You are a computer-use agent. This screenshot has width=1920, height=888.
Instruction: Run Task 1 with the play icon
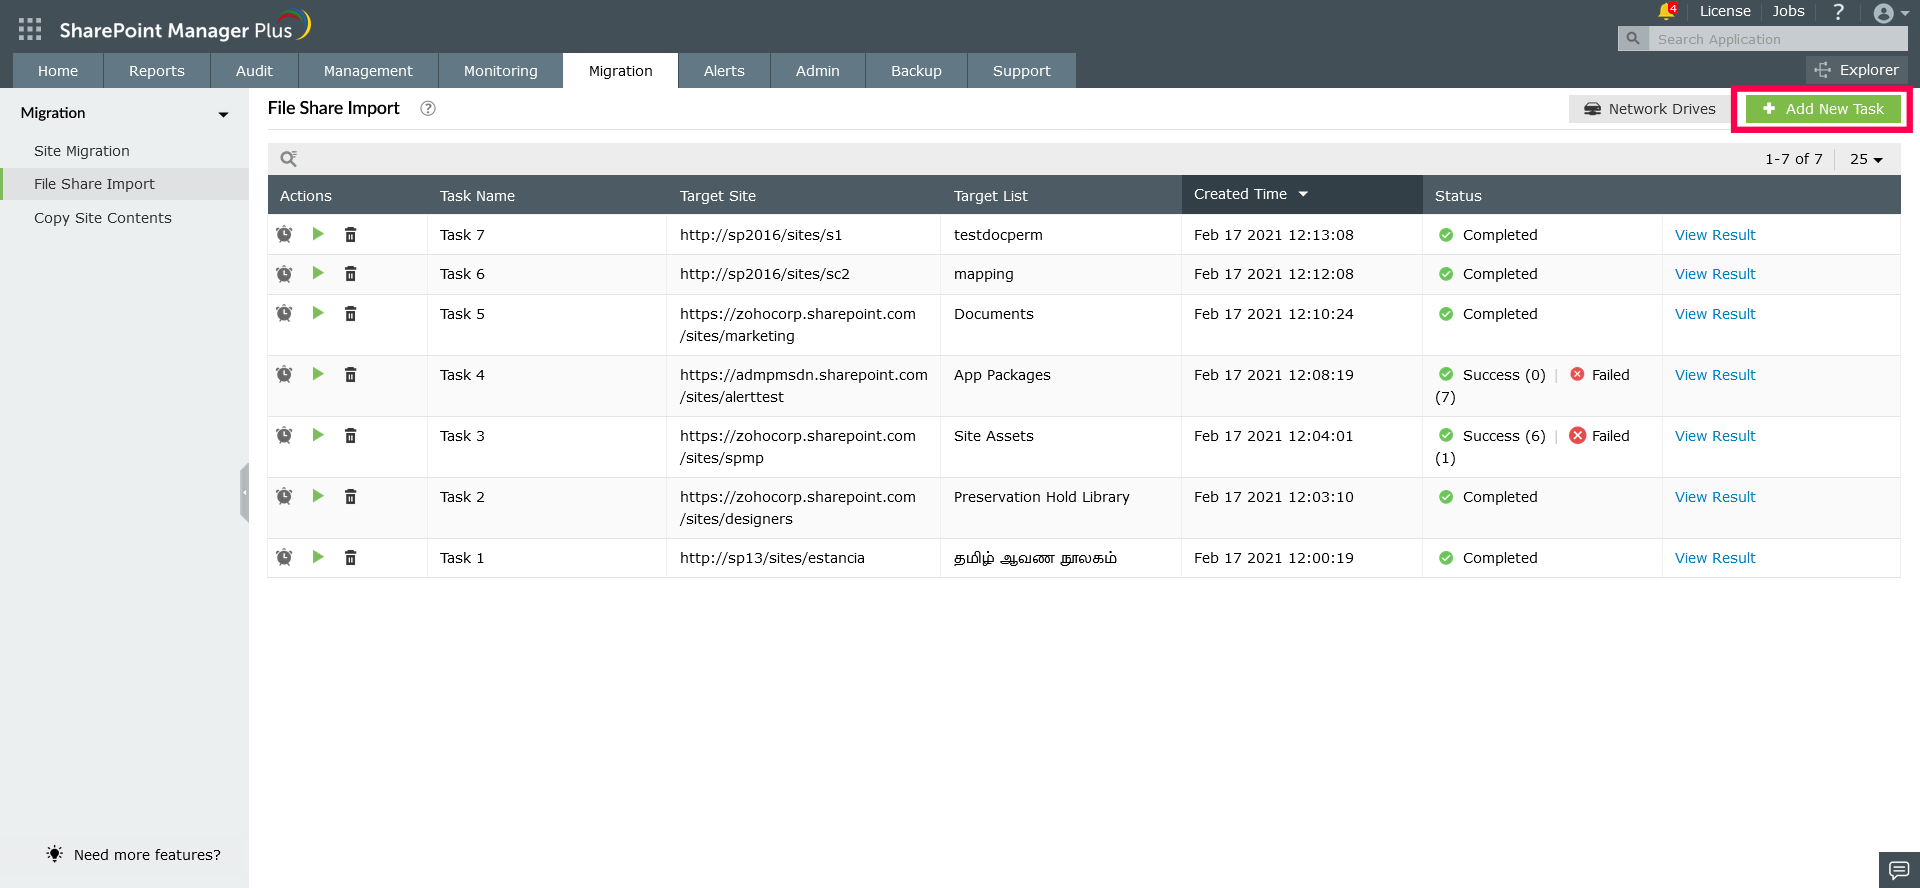(318, 557)
